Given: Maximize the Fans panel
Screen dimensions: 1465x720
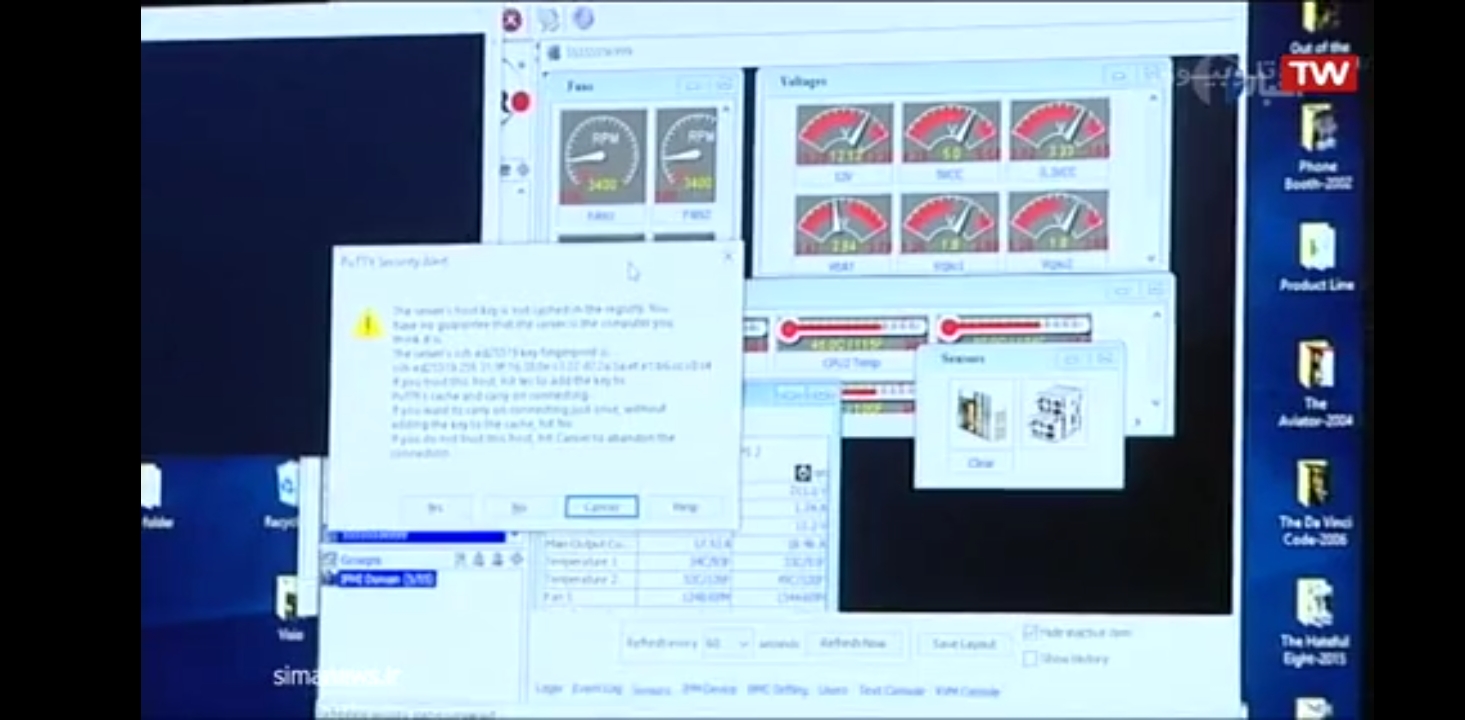Looking at the screenshot, I should click(x=725, y=86).
